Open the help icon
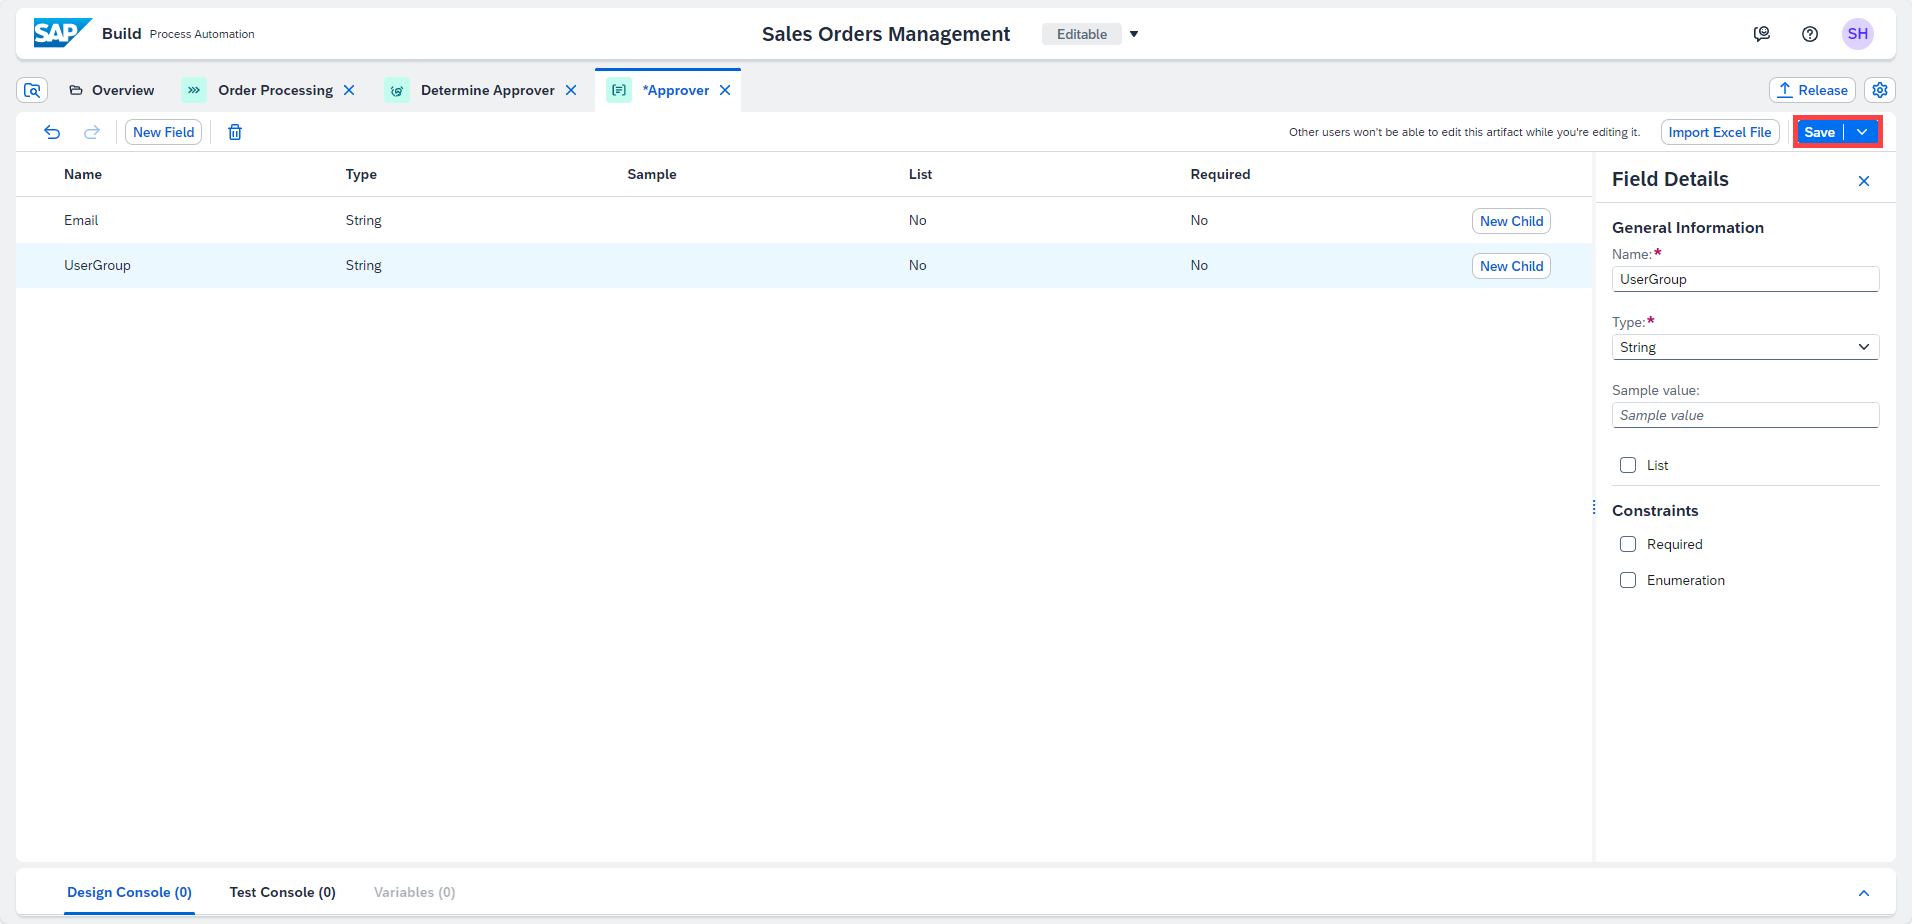 [1810, 34]
